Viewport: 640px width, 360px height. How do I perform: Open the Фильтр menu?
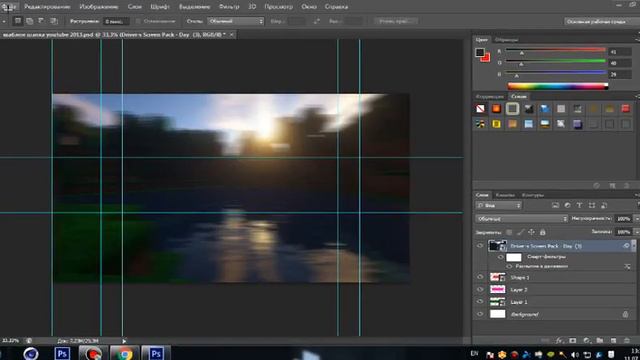[x=229, y=7]
